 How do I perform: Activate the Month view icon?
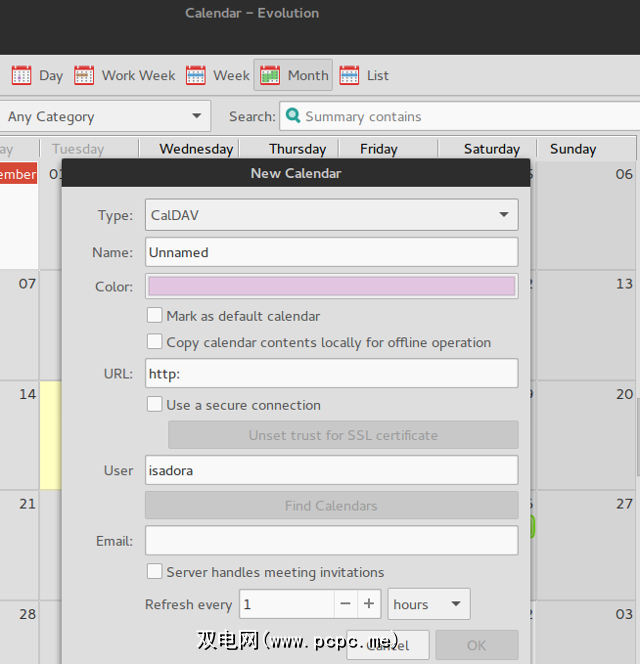pos(270,75)
